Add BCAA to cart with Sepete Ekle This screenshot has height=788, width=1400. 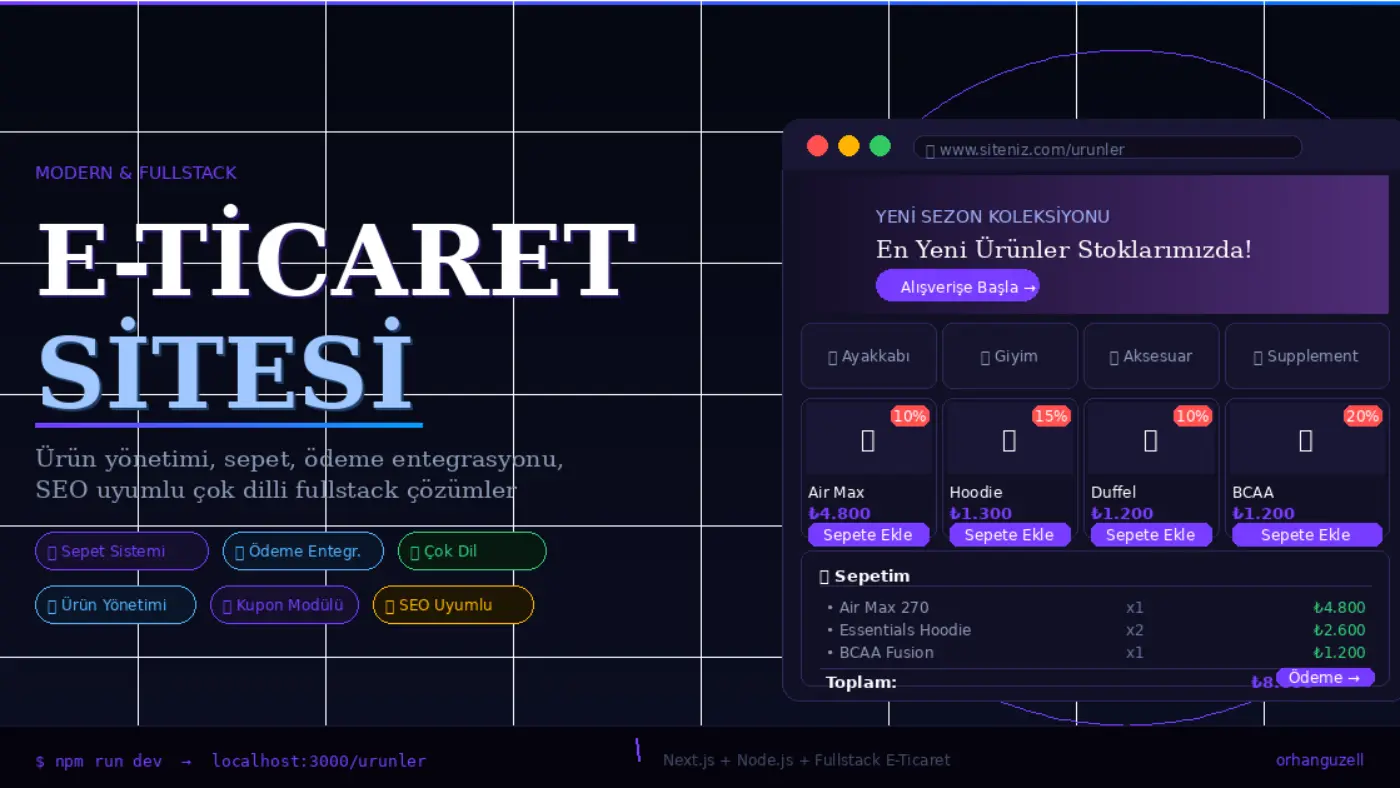pyautogui.click(x=1306, y=535)
